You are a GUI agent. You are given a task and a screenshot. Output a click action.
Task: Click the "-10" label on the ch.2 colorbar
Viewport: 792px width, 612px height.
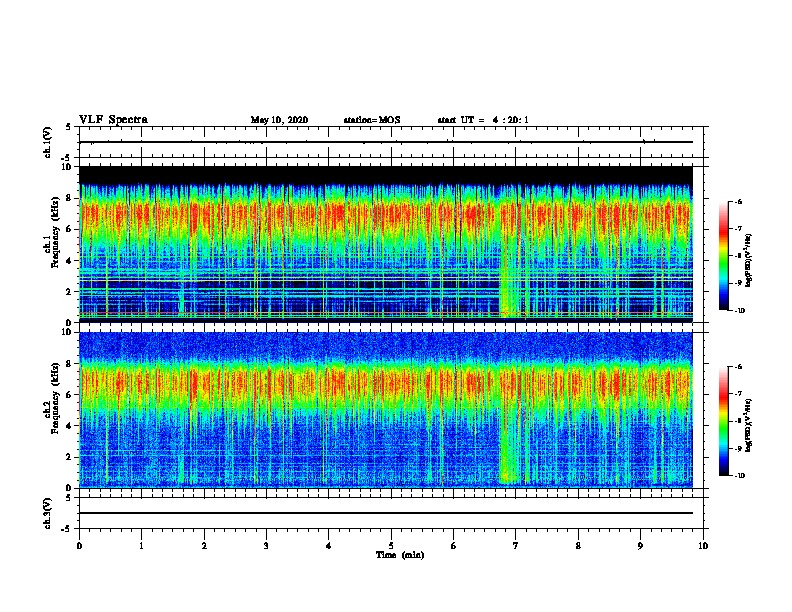coord(738,475)
